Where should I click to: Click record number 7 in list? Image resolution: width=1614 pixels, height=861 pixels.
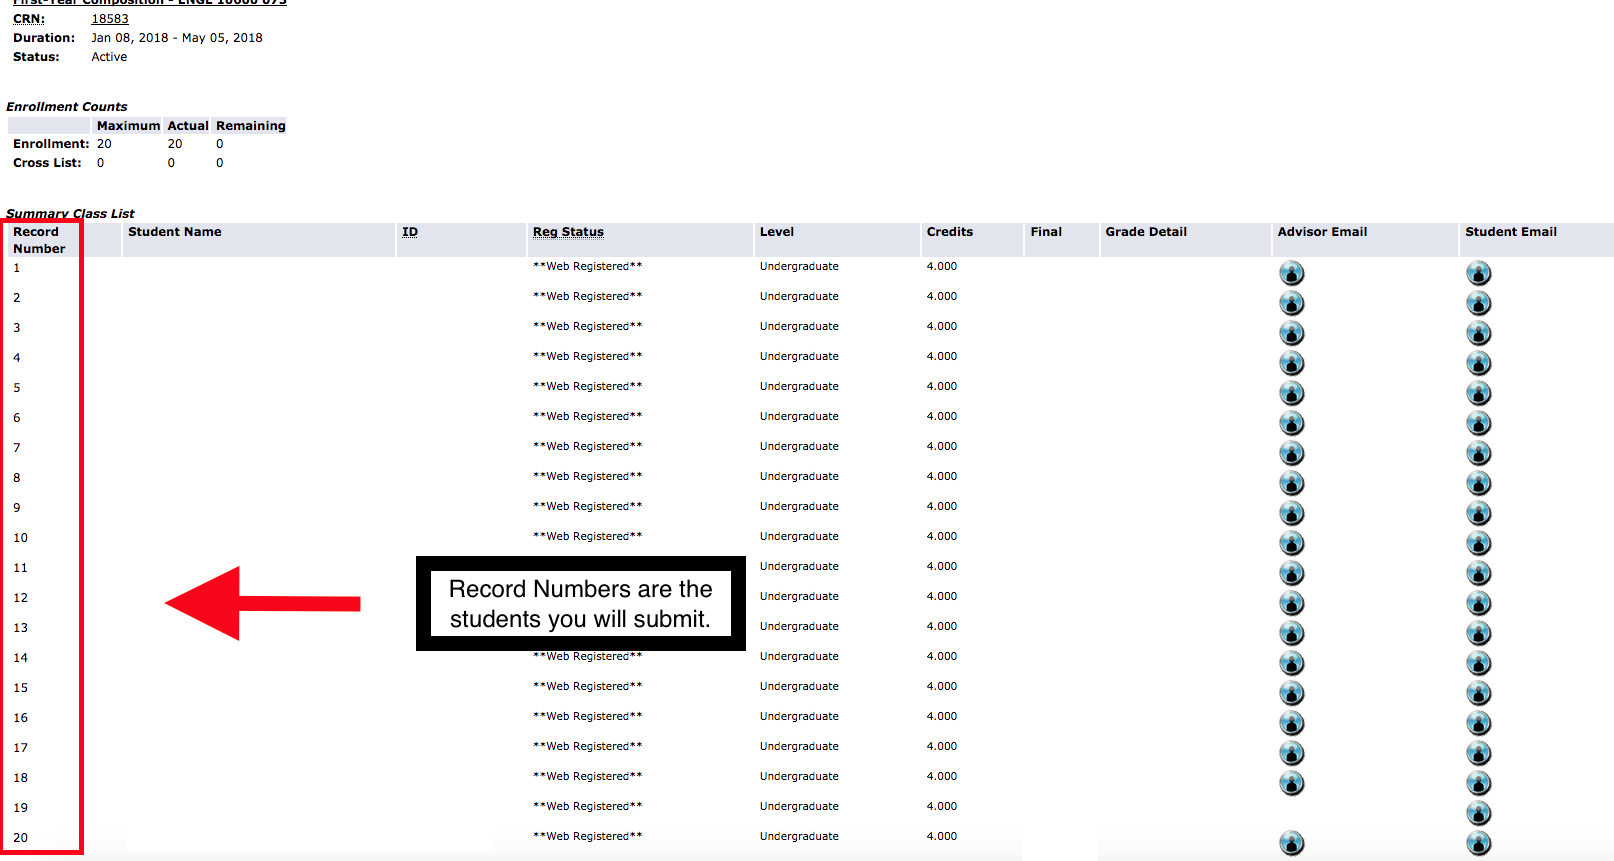coord(17,448)
